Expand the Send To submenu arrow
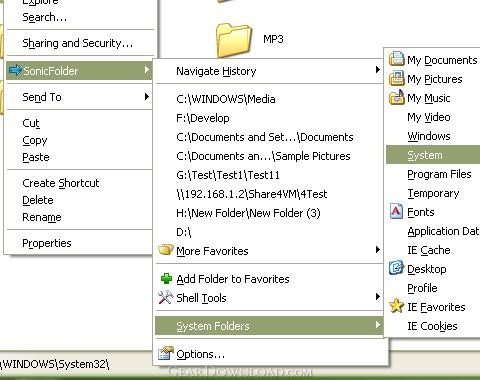This screenshot has width=480, height=380. [x=147, y=97]
